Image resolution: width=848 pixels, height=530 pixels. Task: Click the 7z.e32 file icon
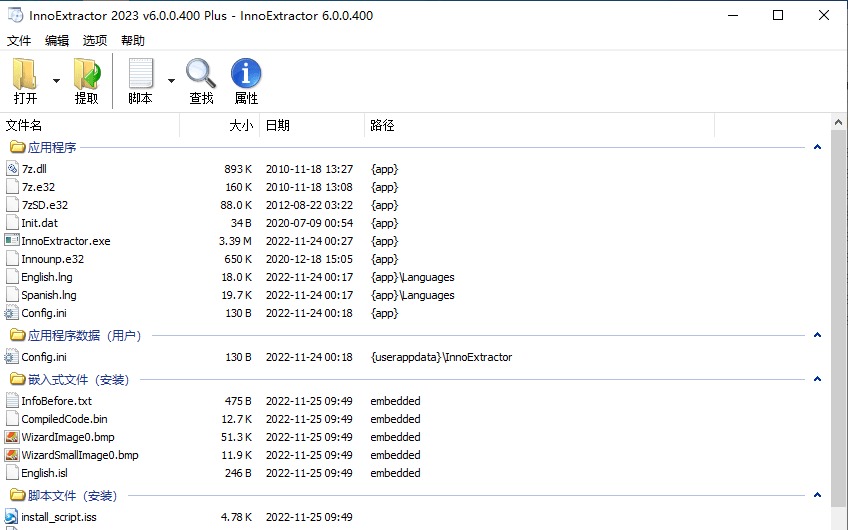point(12,187)
